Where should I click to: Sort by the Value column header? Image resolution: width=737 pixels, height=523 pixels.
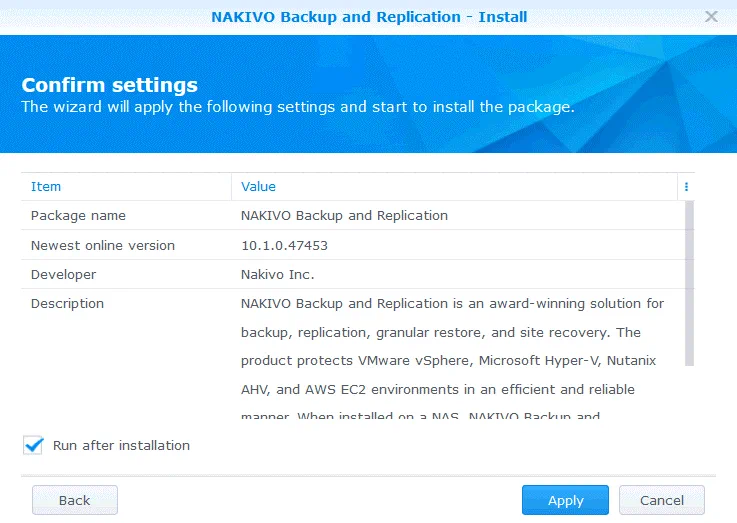click(x=258, y=187)
